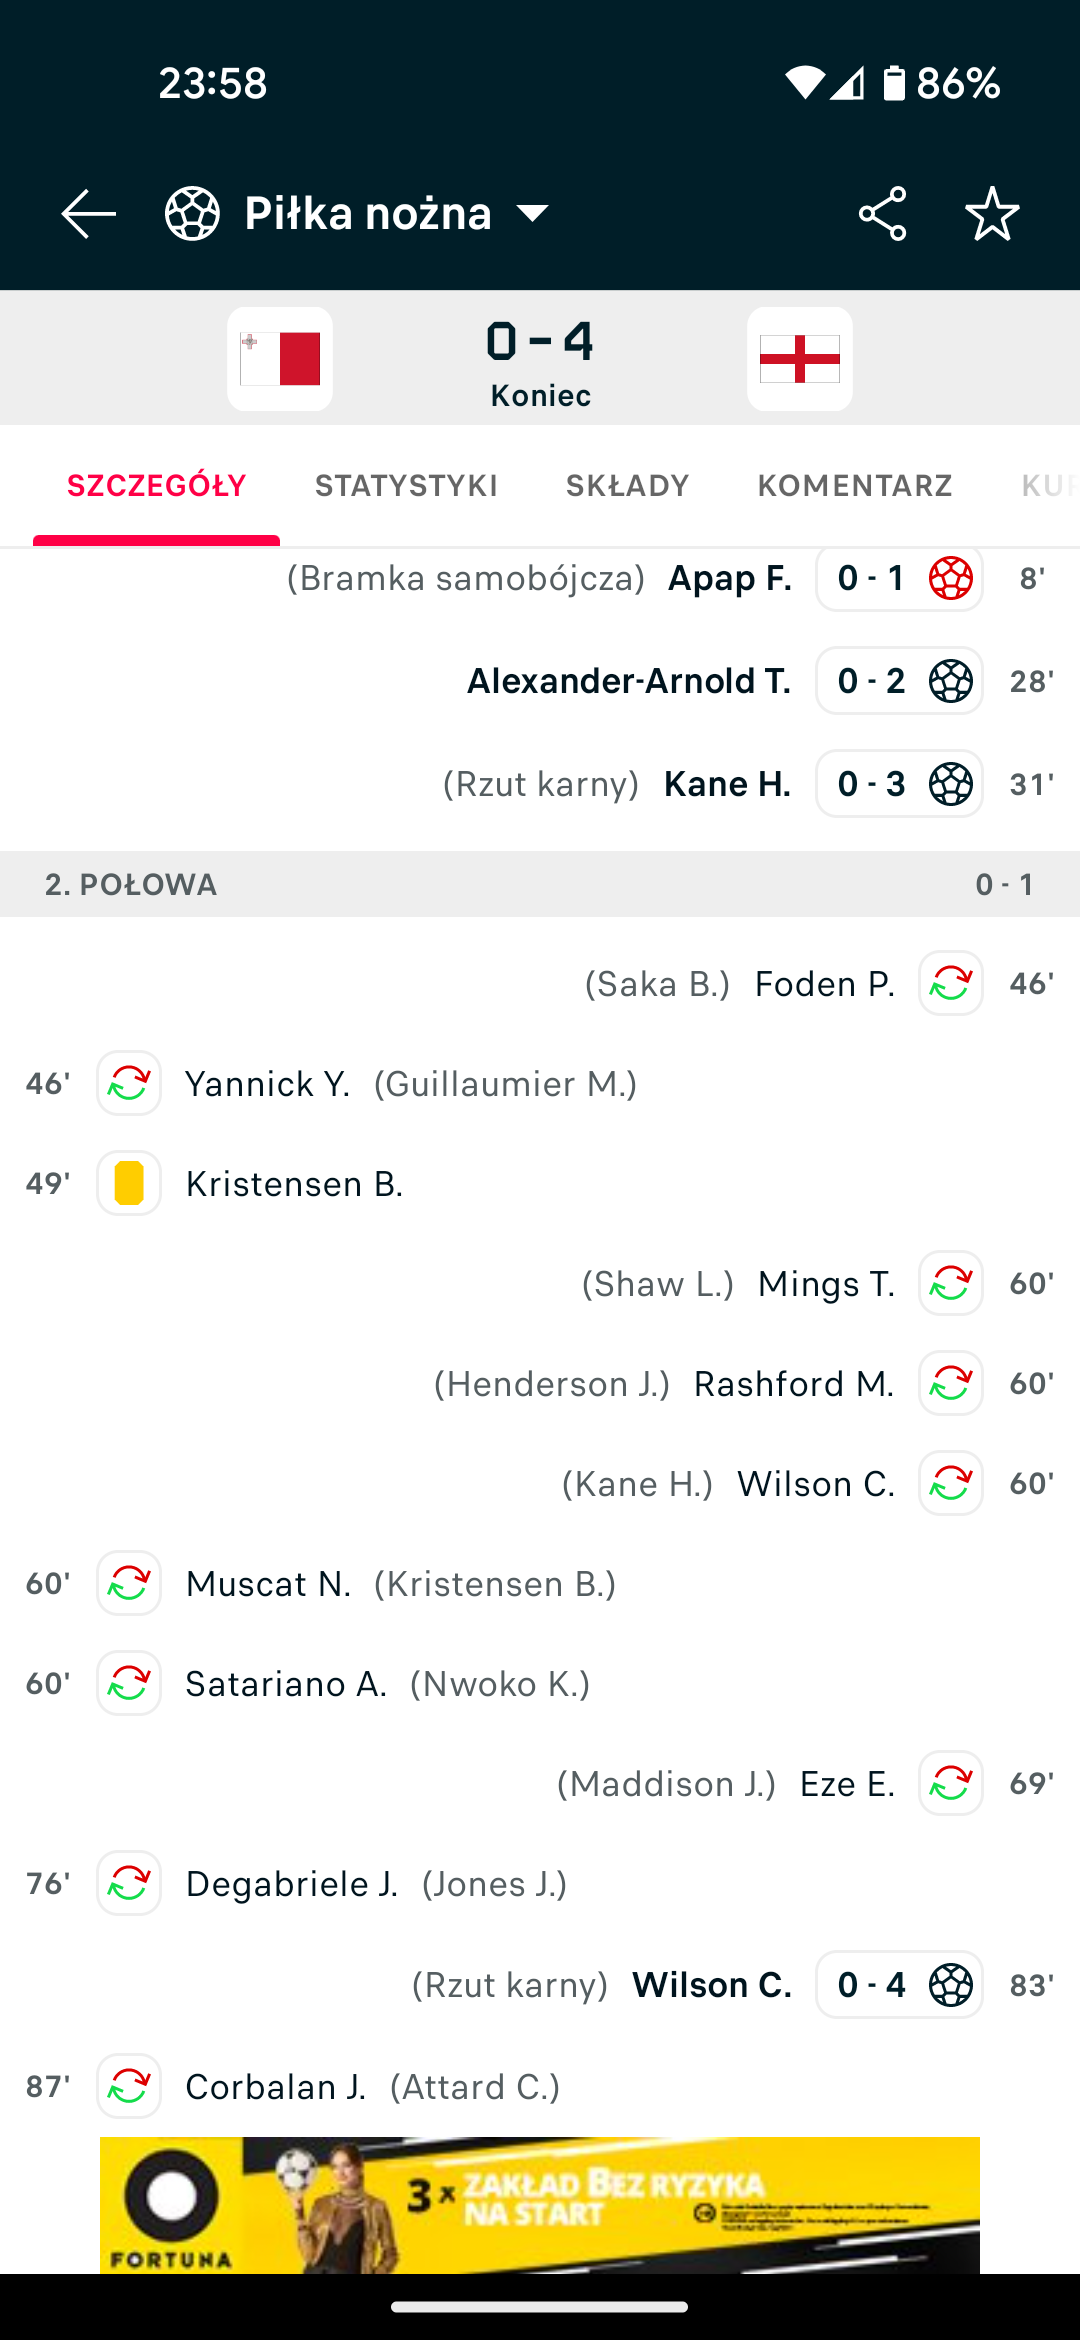
Task: Toggle the favorite star for this match
Action: pyautogui.click(x=992, y=213)
